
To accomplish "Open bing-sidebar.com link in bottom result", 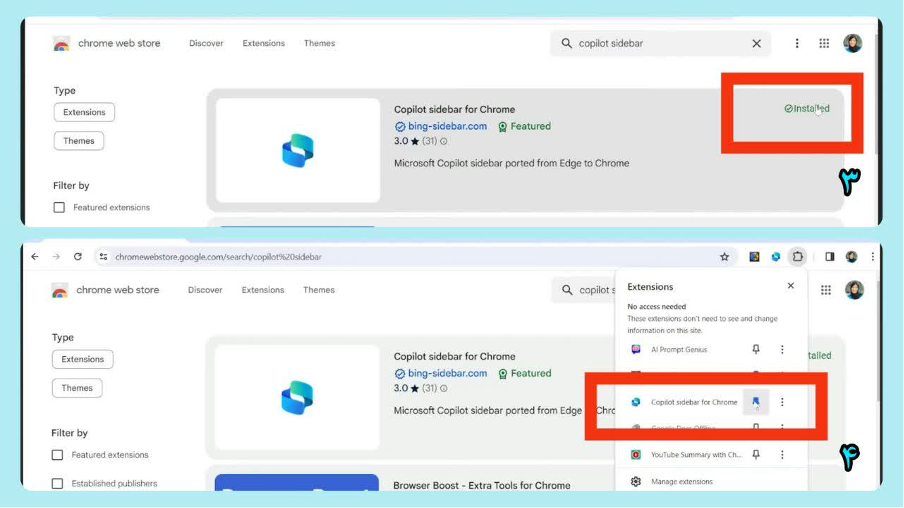I will pyautogui.click(x=447, y=374).
